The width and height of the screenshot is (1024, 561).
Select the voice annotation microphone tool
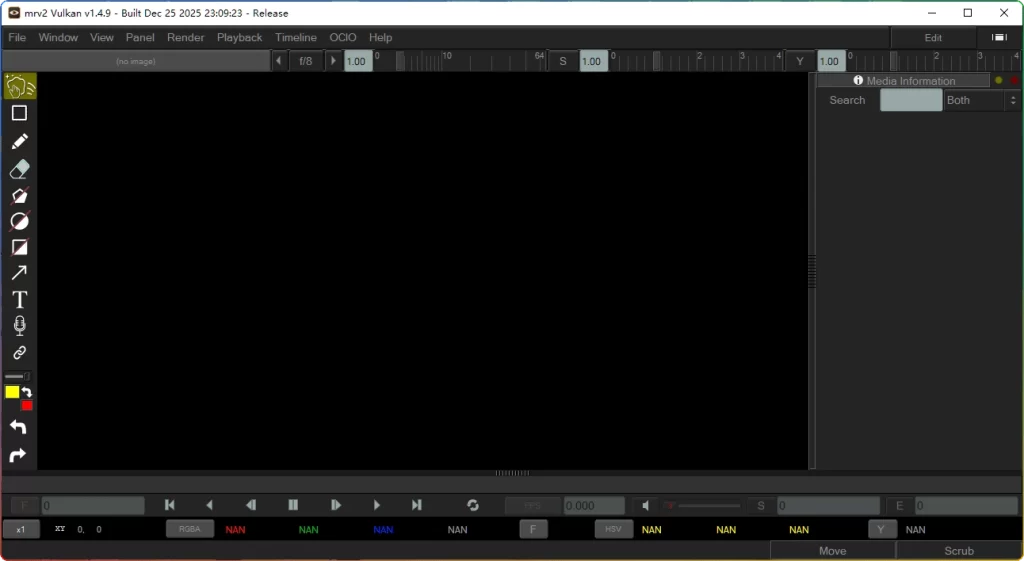20,325
